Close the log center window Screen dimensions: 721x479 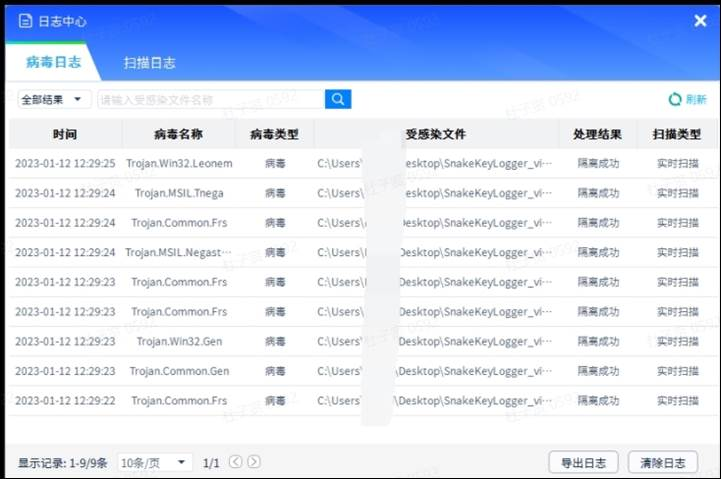700,20
